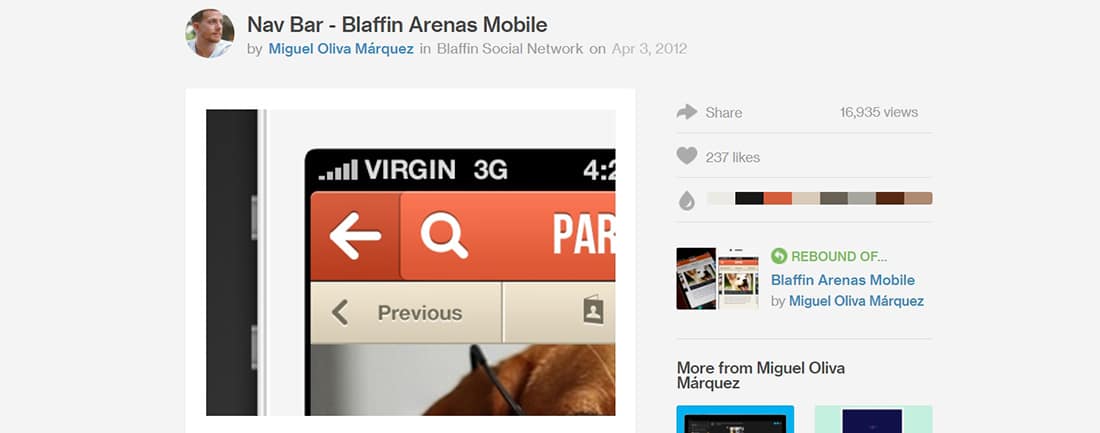The height and width of the screenshot is (433, 1100).
Task: Click the heart likes icon
Action: coord(687,156)
